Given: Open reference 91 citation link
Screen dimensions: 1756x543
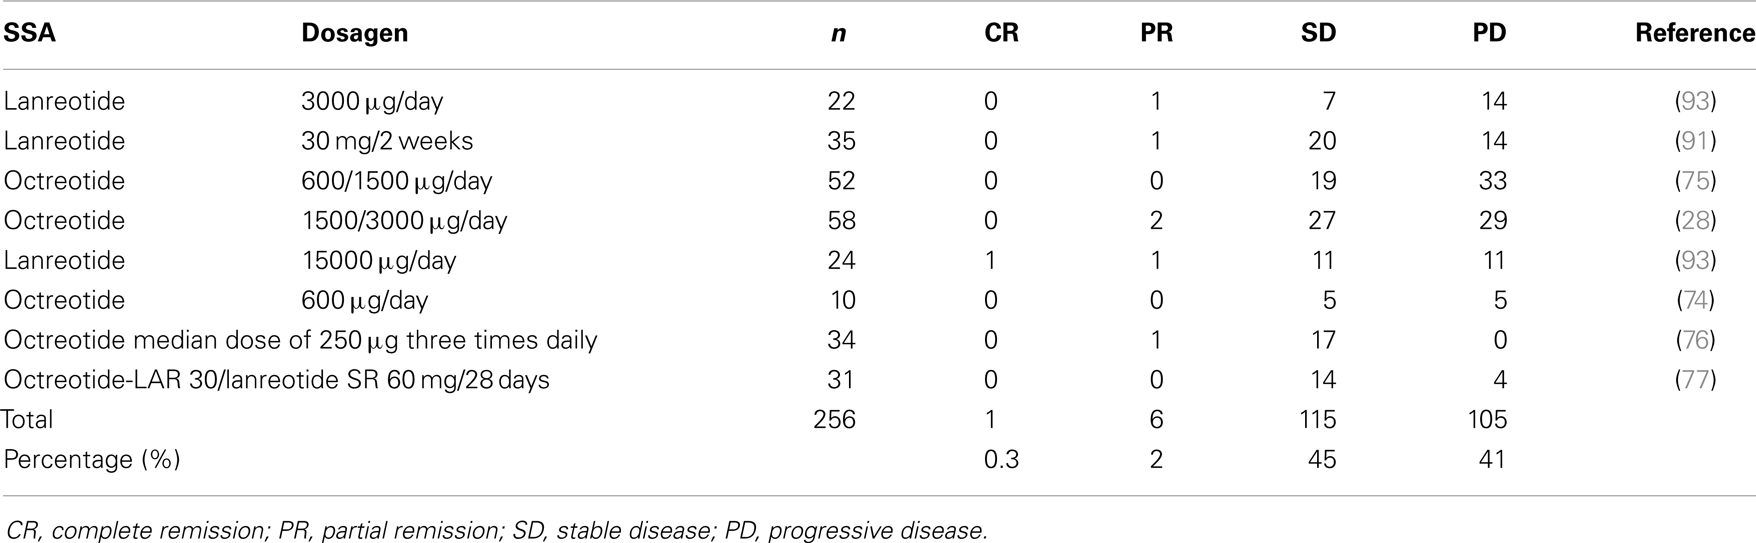Looking at the screenshot, I should 1695,141.
